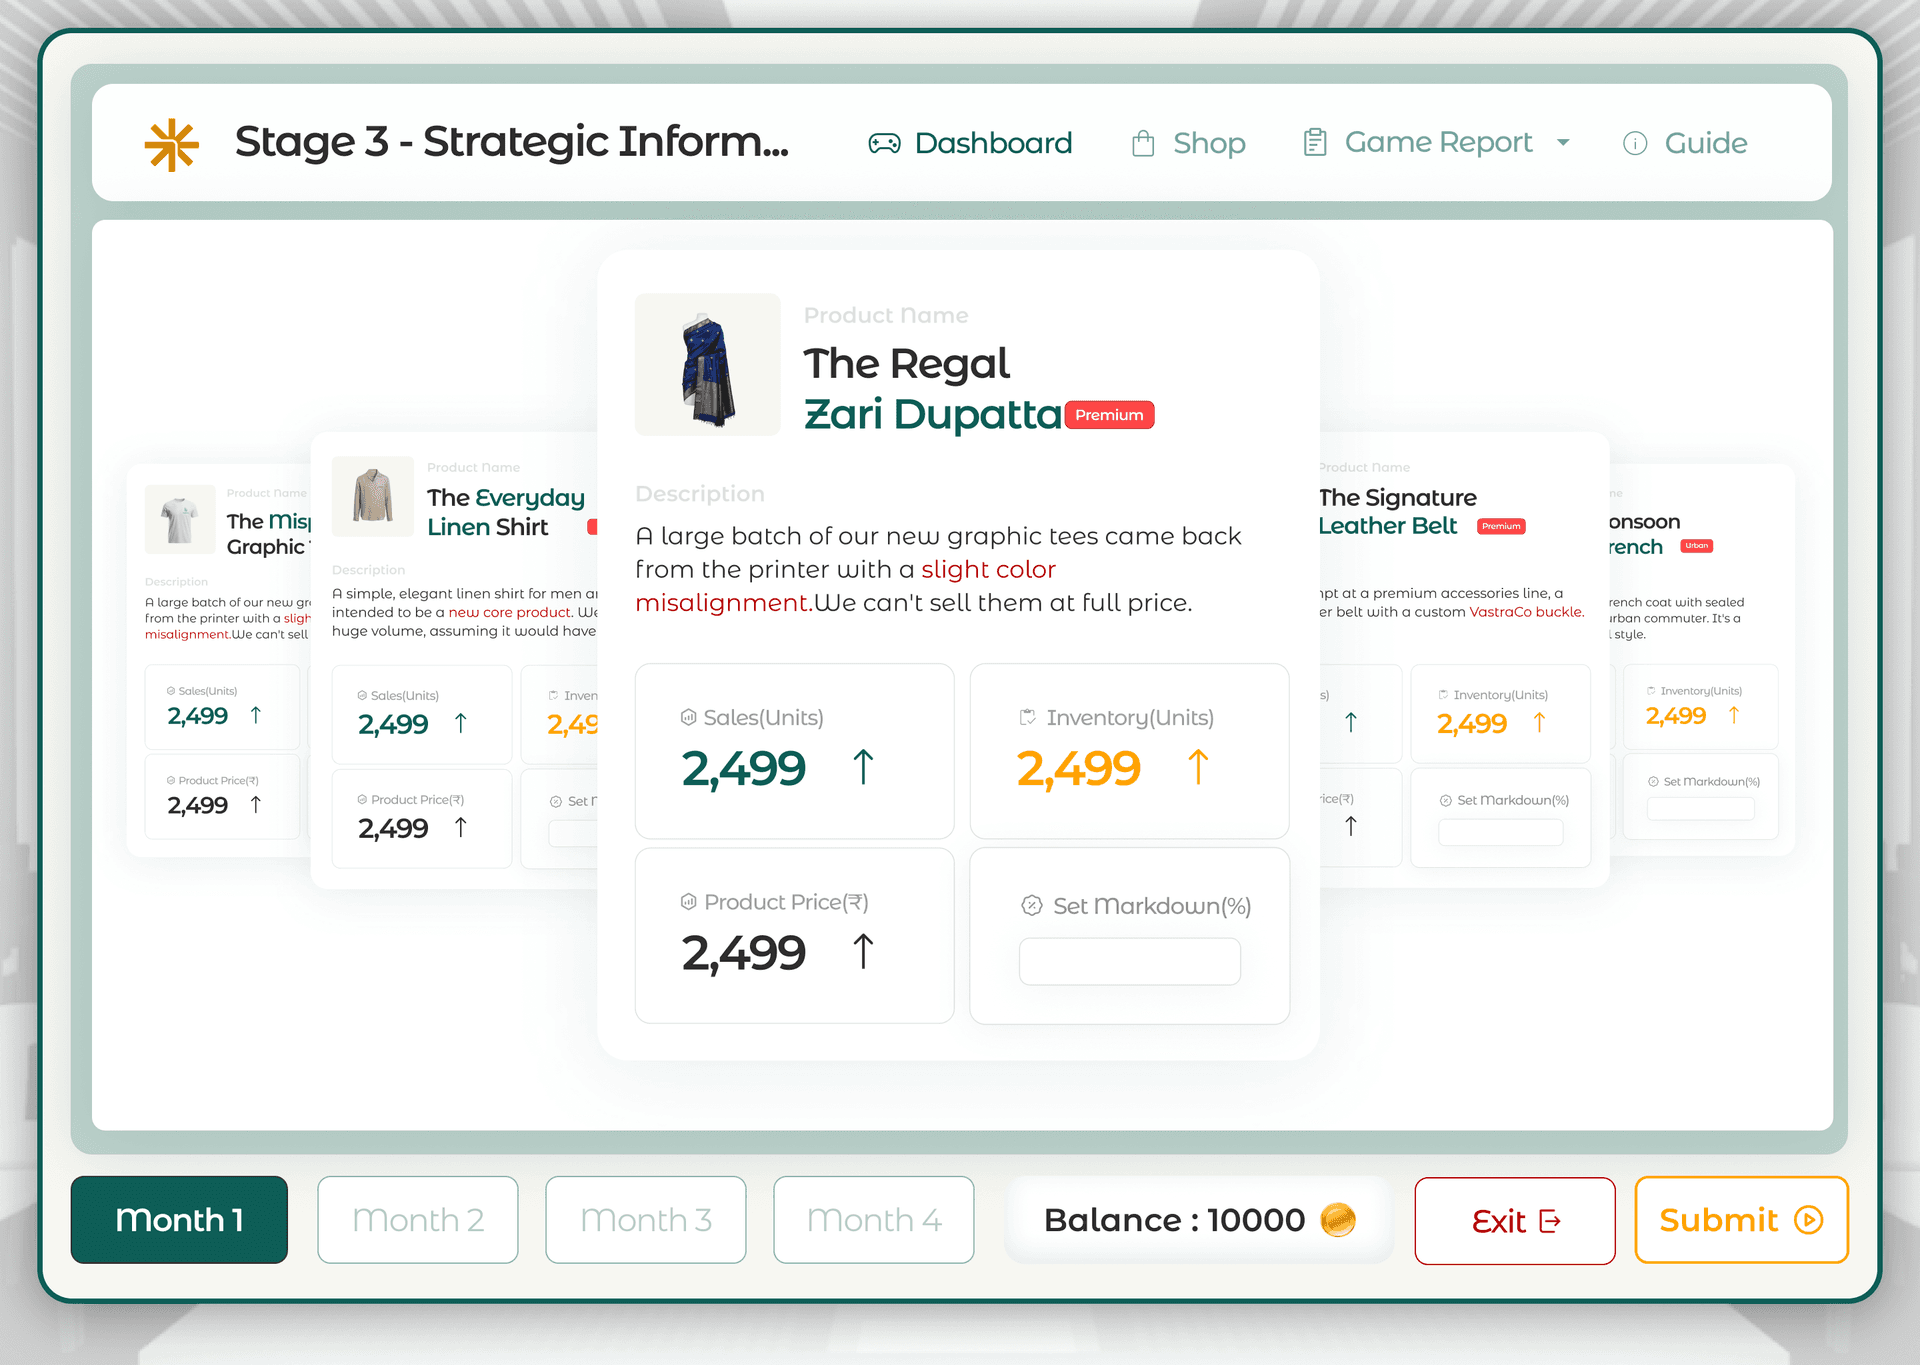Click the Guide info icon
The image size is (1920, 1365).
coord(1635,143)
